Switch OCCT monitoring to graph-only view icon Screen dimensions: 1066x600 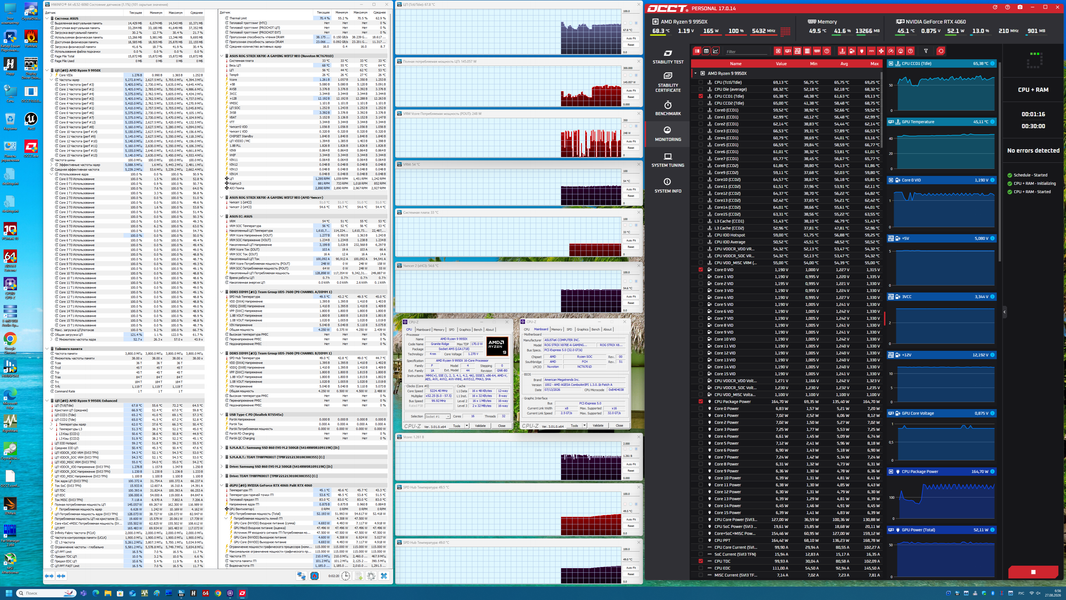(716, 51)
